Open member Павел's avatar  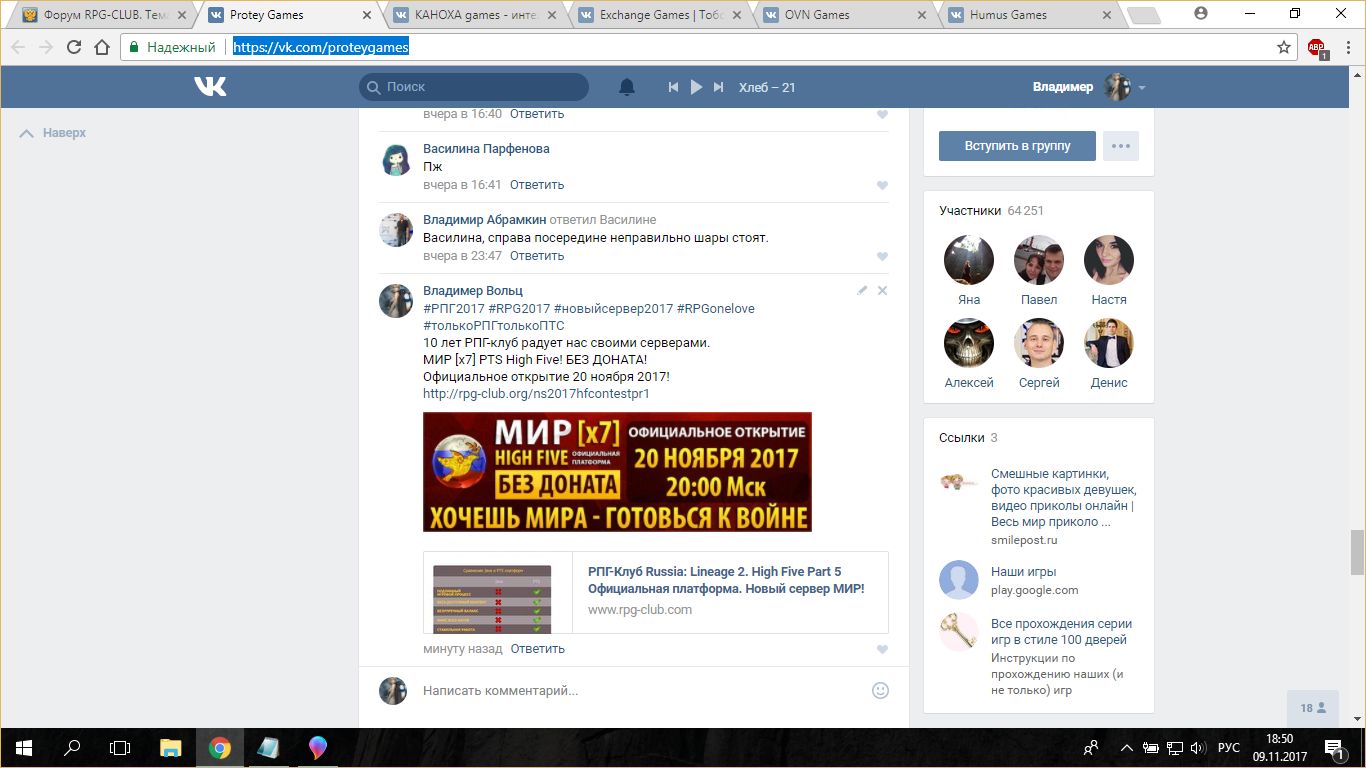tap(1039, 260)
